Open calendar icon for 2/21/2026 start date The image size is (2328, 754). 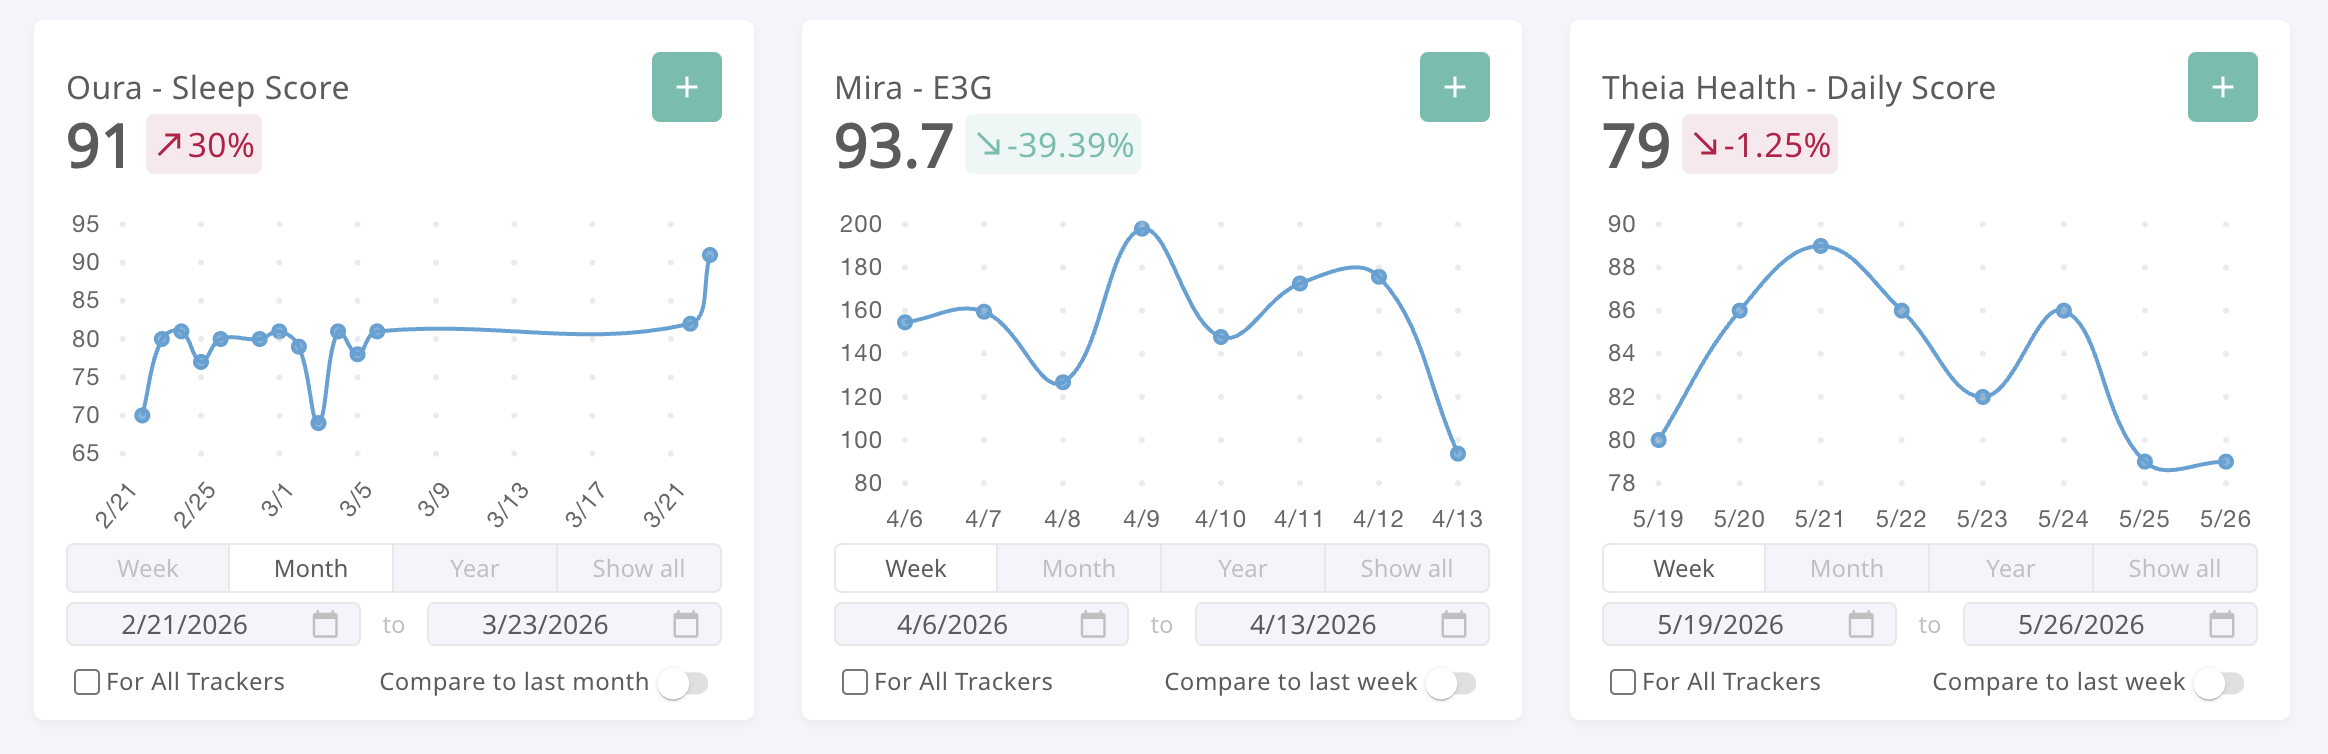325,624
